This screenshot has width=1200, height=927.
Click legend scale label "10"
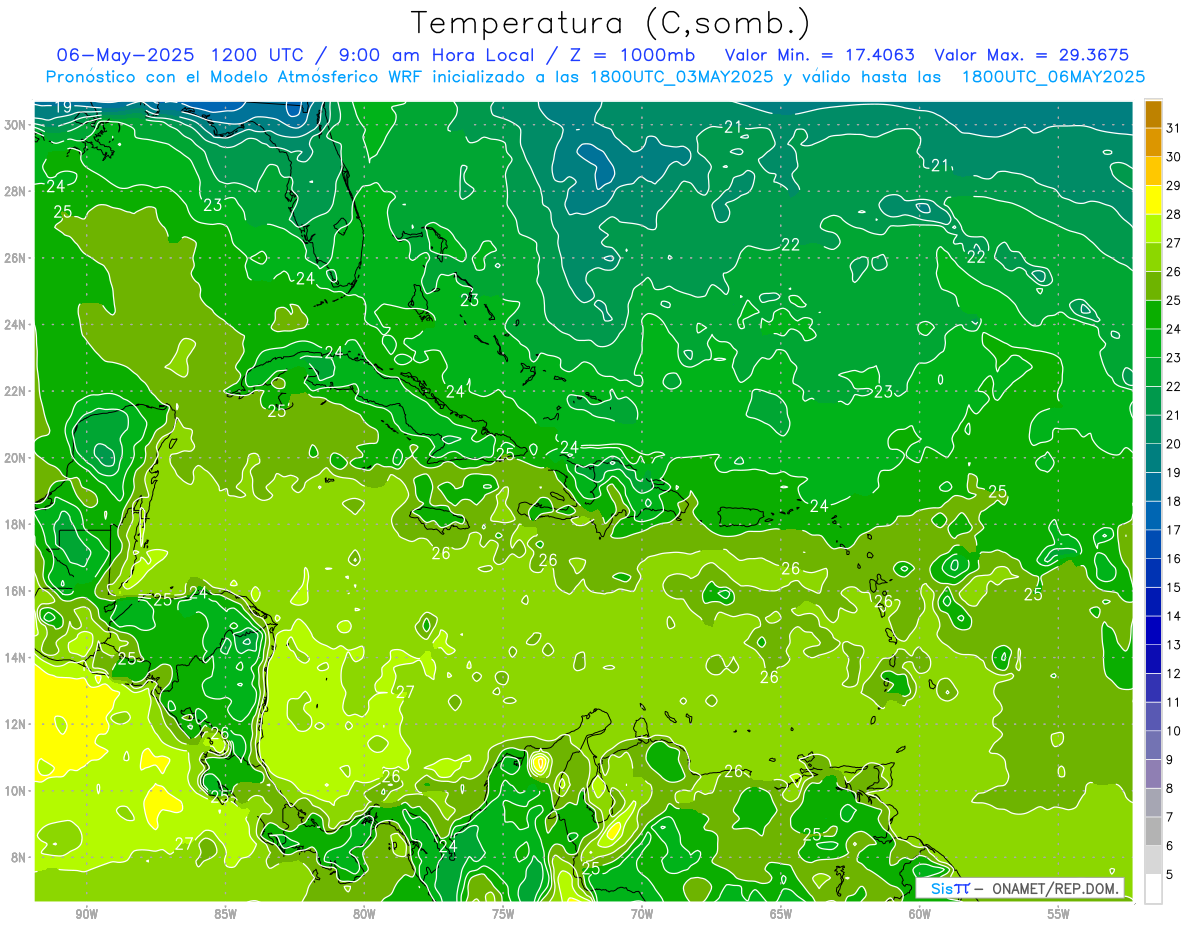click(1174, 731)
